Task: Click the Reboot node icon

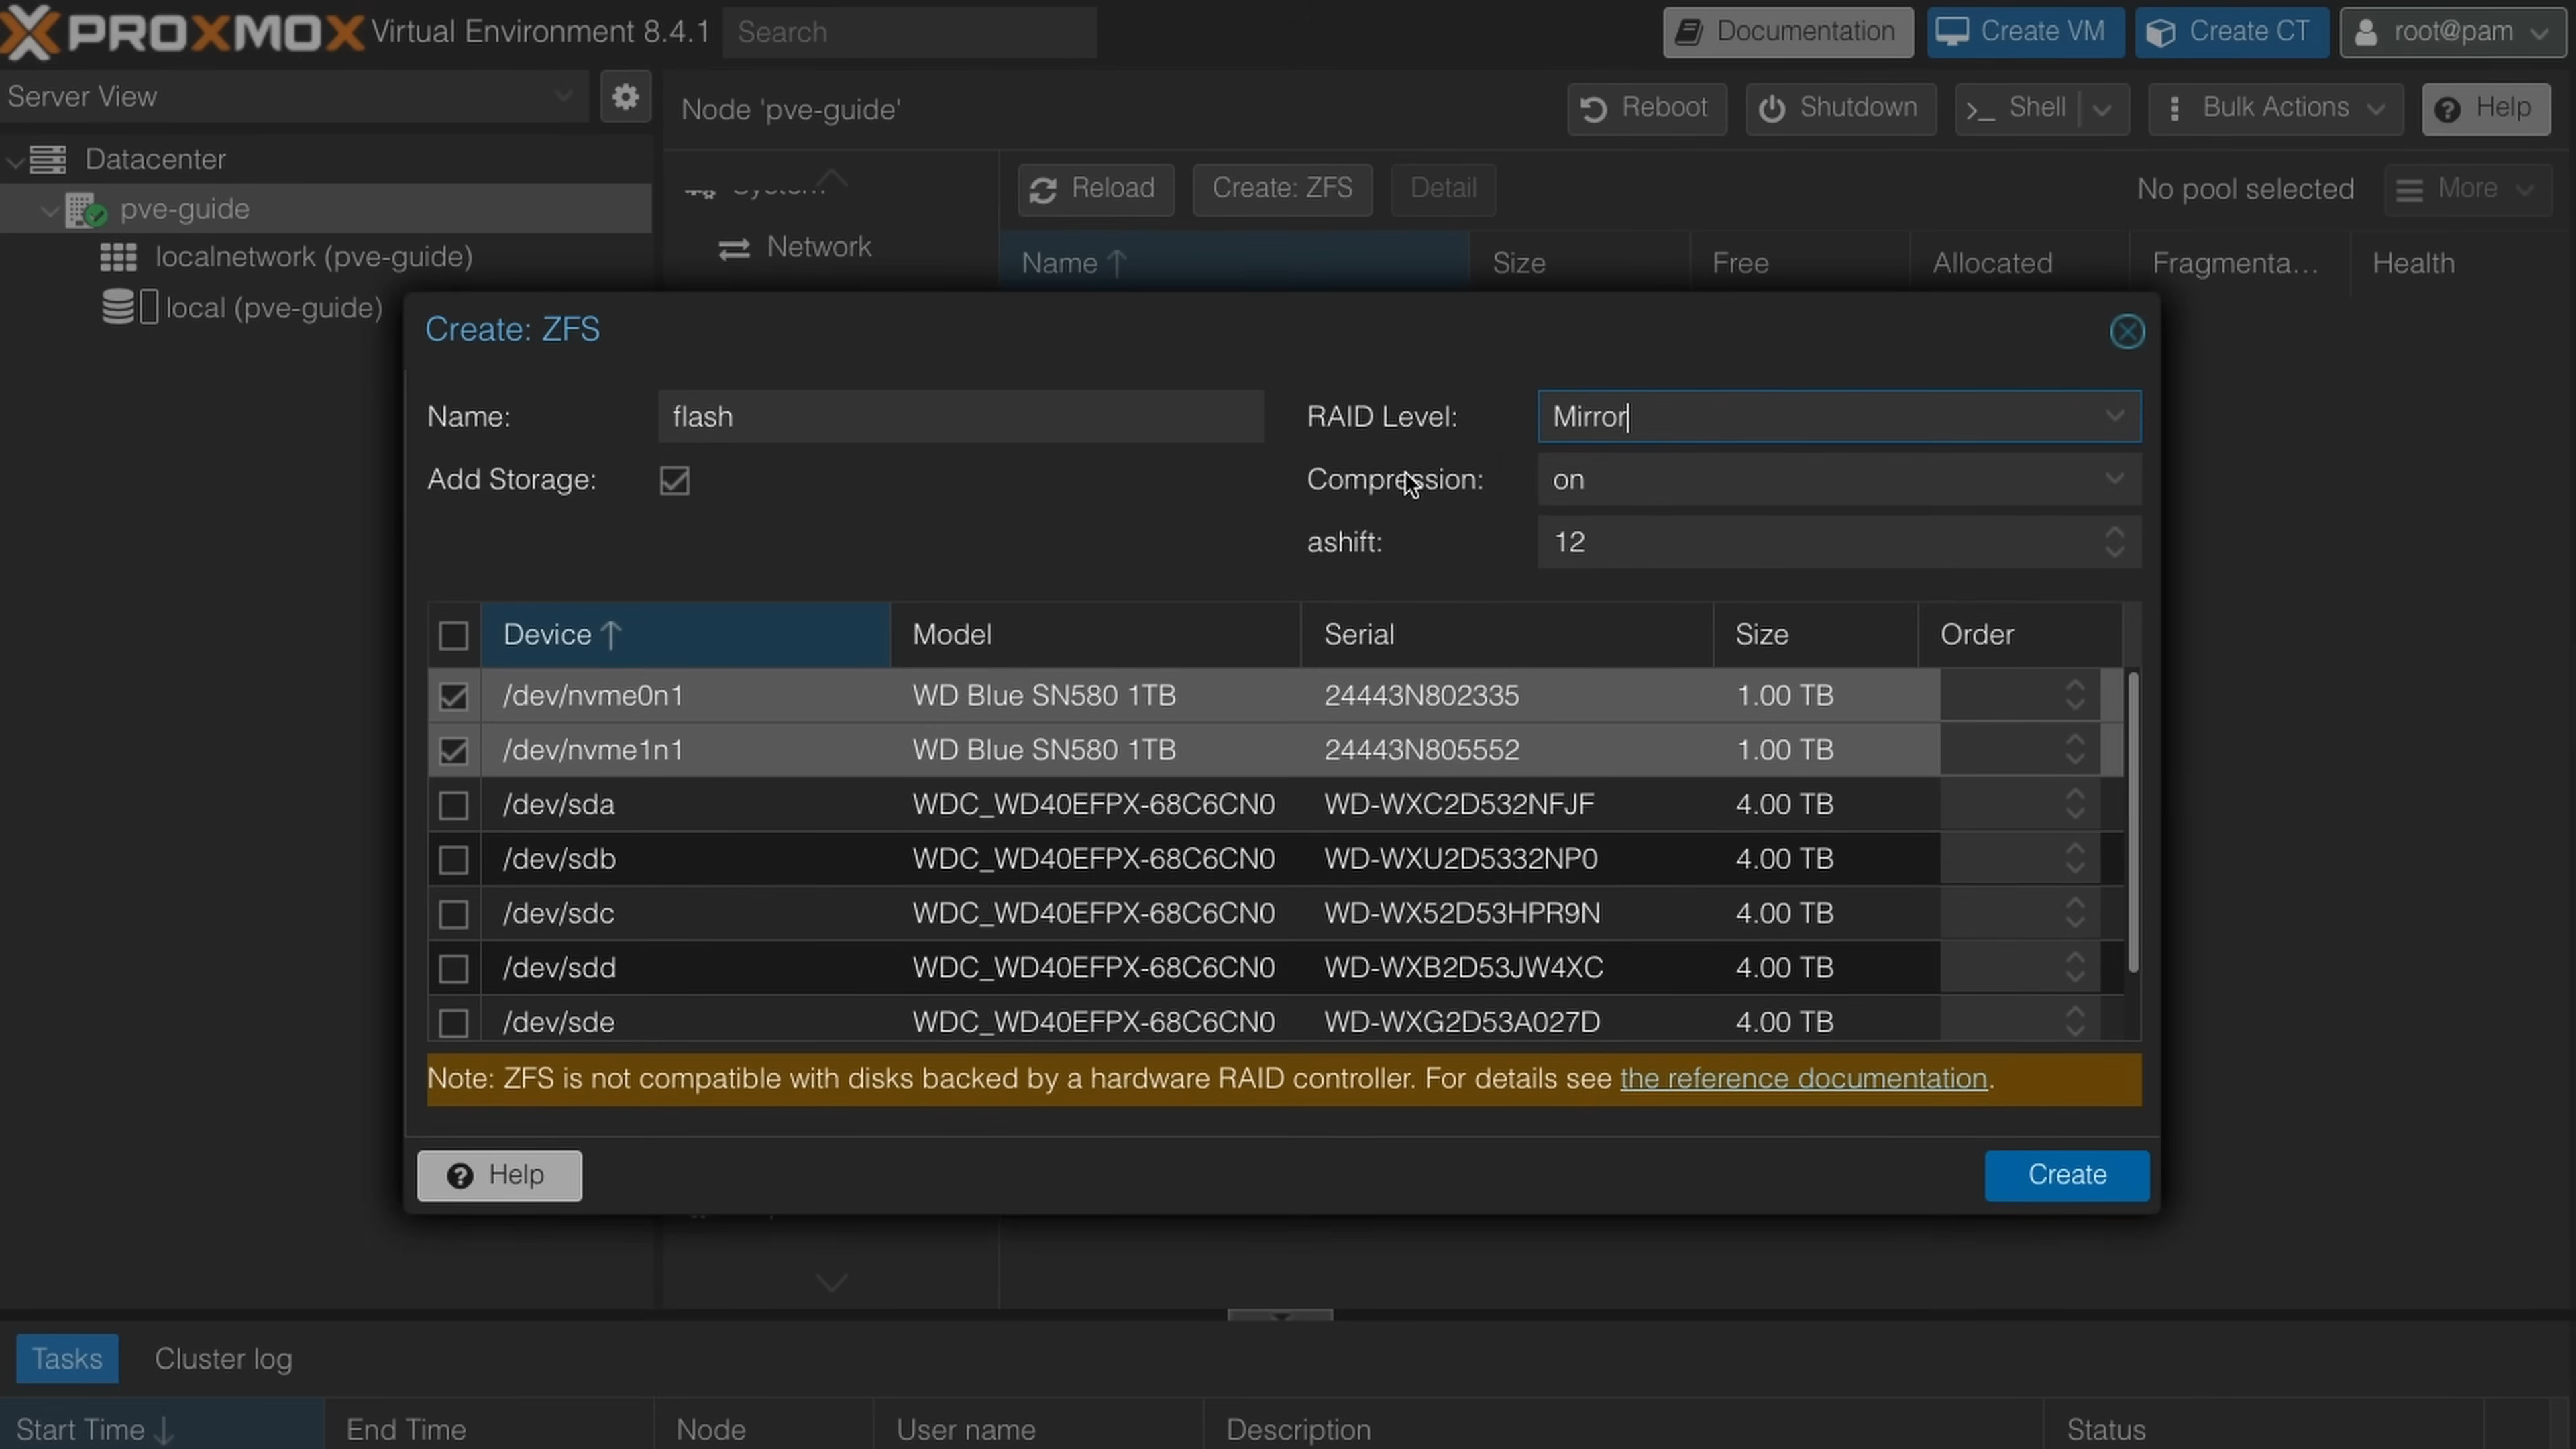Action: [x=1645, y=108]
